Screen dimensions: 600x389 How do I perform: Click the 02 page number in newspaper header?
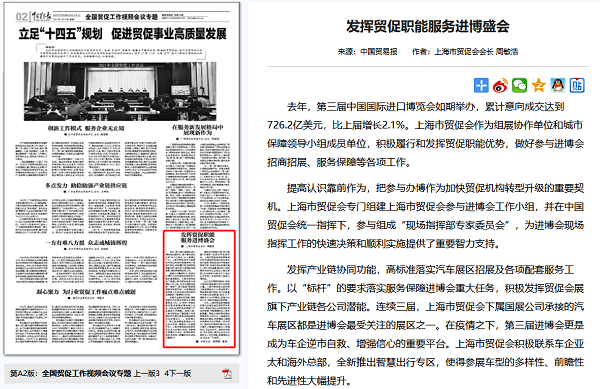(22, 16)
